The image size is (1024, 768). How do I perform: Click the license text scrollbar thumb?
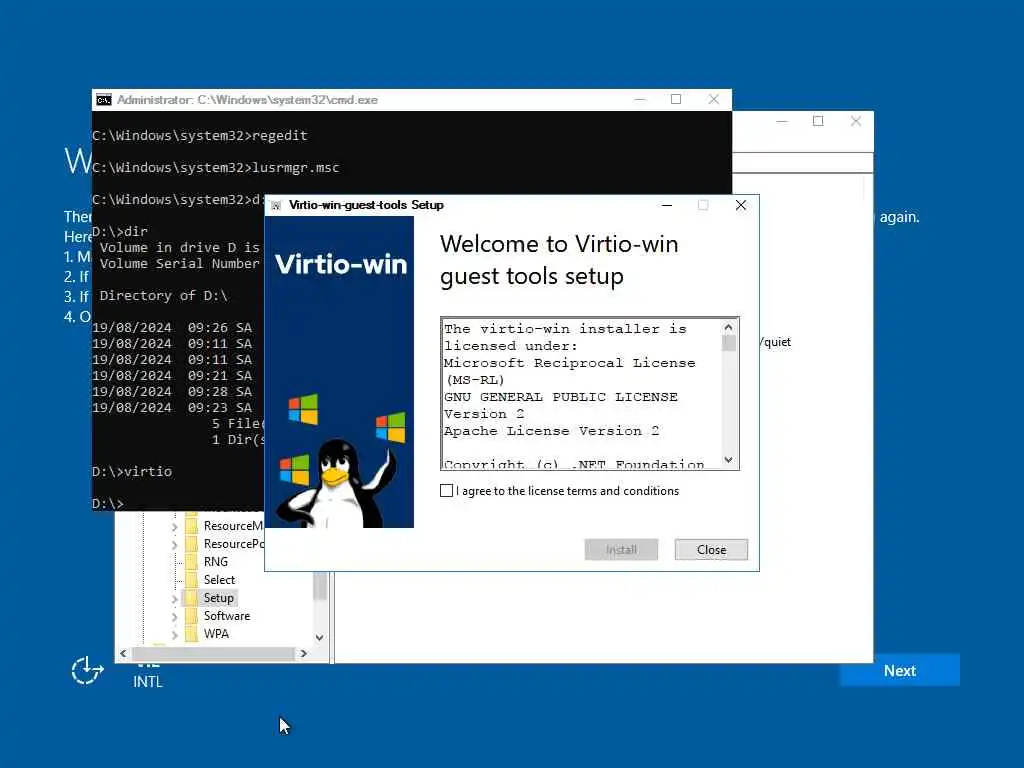point(729,343)
